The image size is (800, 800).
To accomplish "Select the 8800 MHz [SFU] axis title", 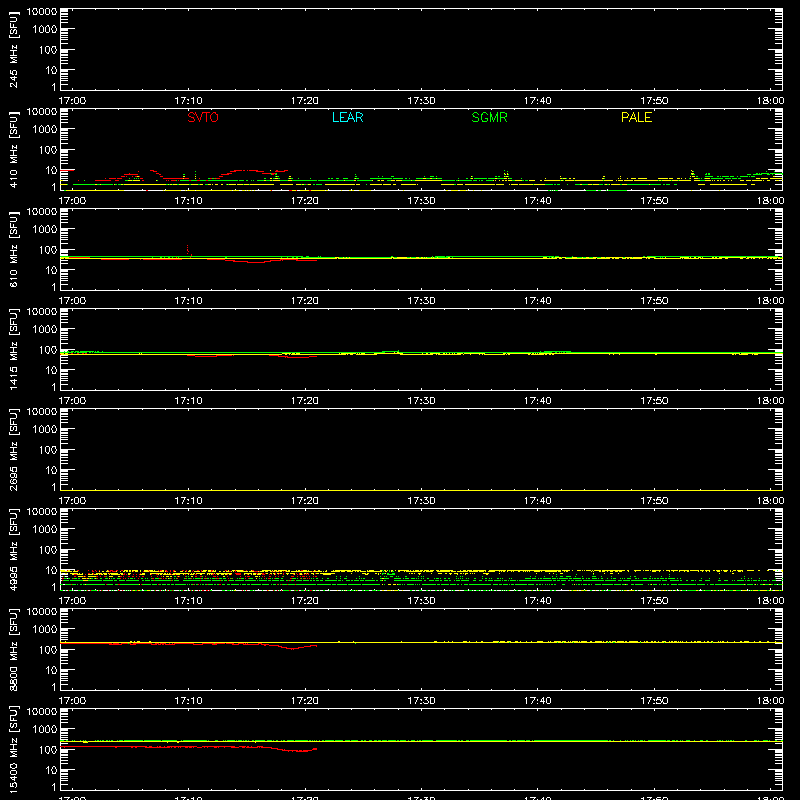I will pos(13,649).
